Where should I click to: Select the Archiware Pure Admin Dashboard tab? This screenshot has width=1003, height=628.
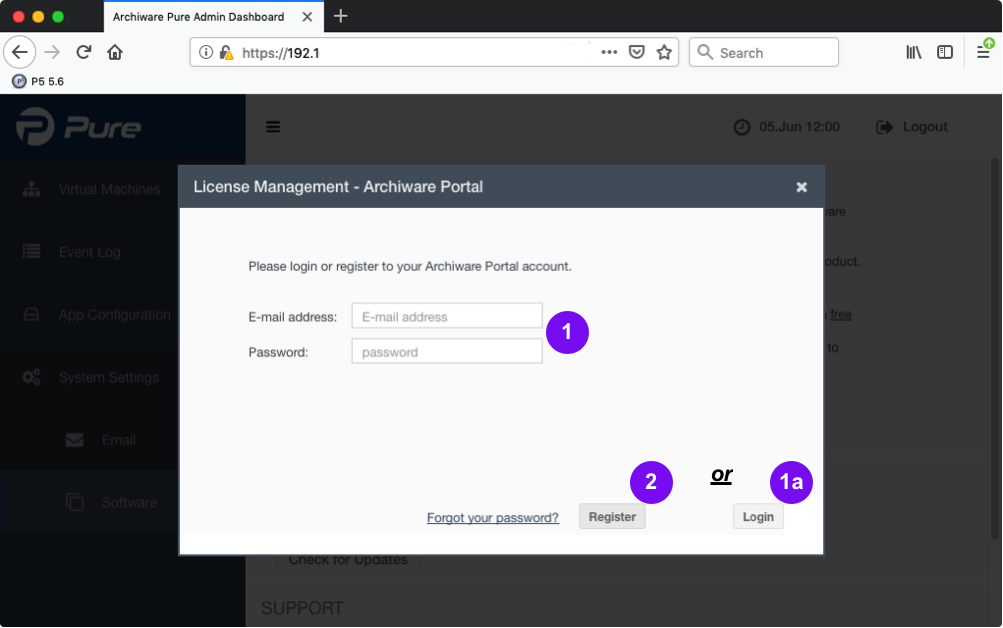(x=214, y=17)
